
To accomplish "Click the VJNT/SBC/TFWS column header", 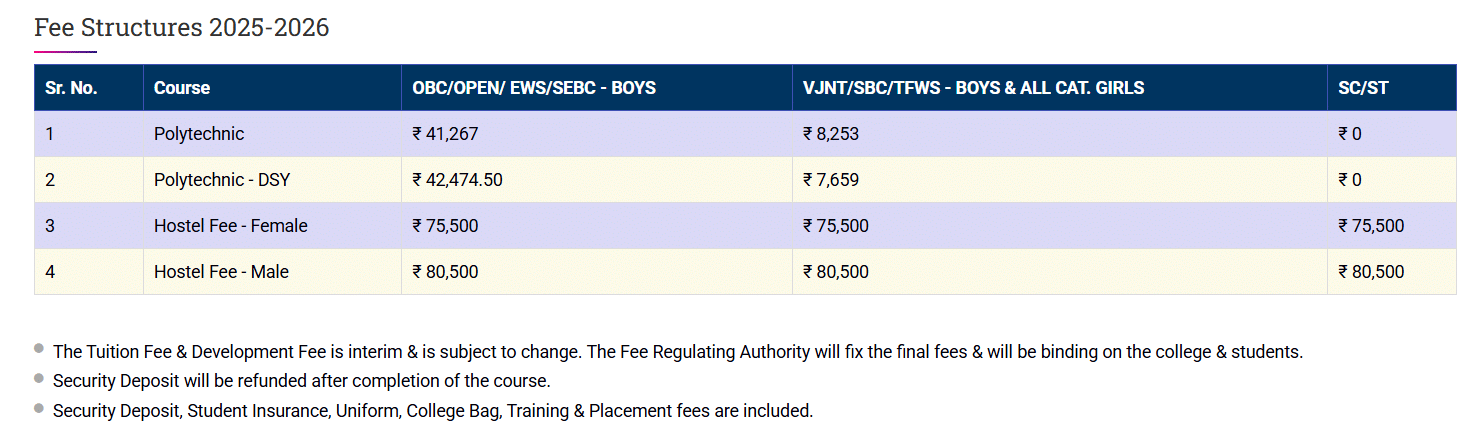I will click(973, 88).
